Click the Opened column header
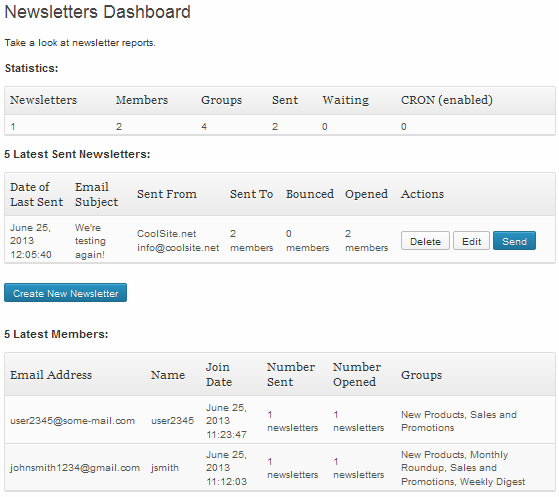The image size is (559, 497). coord(366,194)
